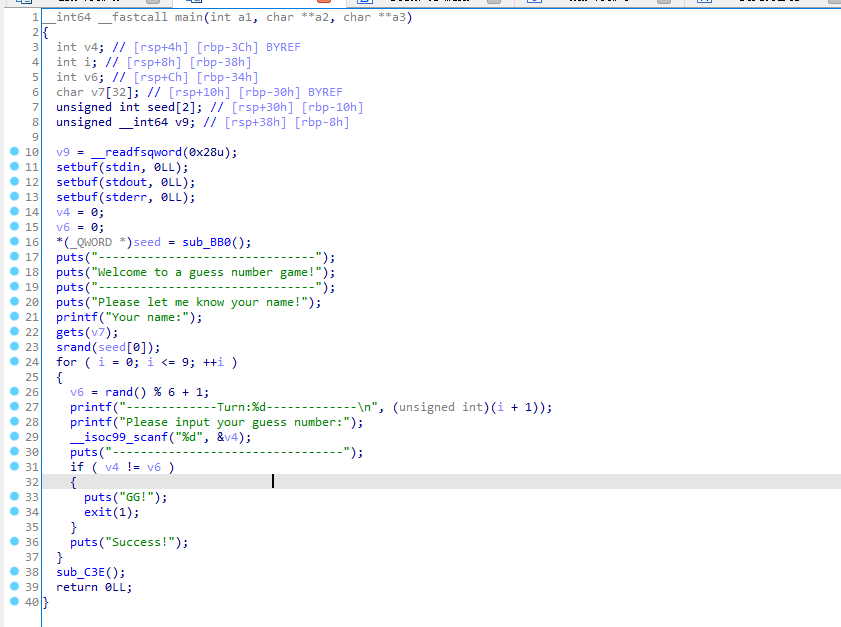The width and height of the screenshot is (841, 627).
Task: Click breakpoint marker beside line 14
Action: 14,212
